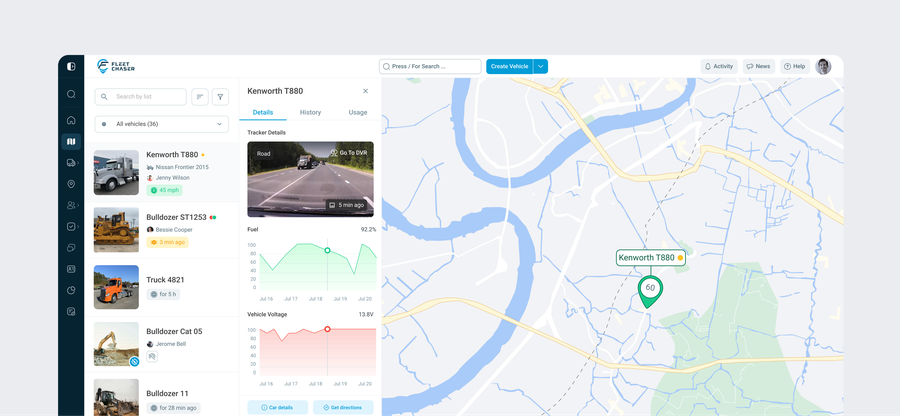Click the 'for 5 h' idle badge

pyautogui.click(x=163, y=294)
